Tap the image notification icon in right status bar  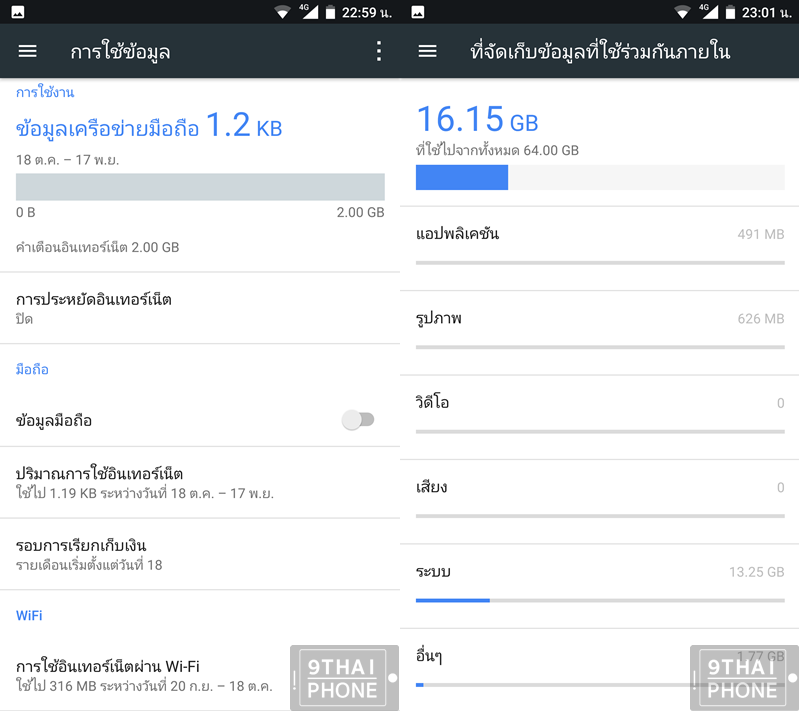coord(418,12)
